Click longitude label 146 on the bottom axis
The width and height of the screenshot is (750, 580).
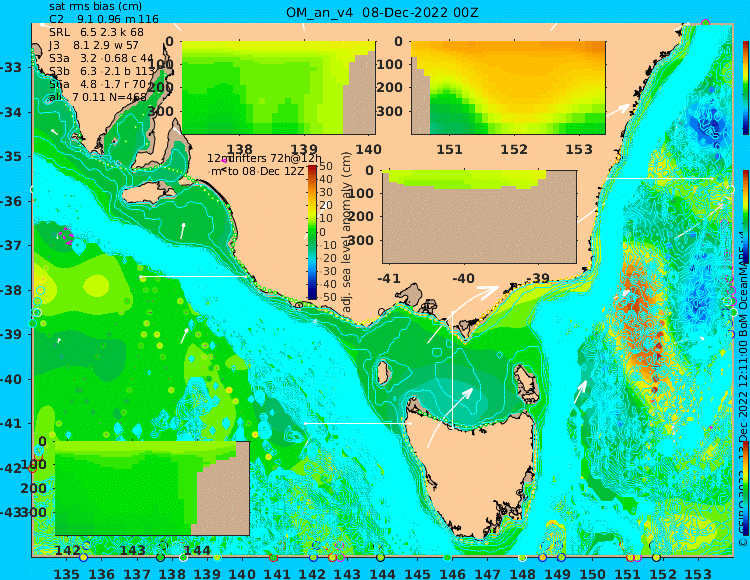tap(452, 574)
